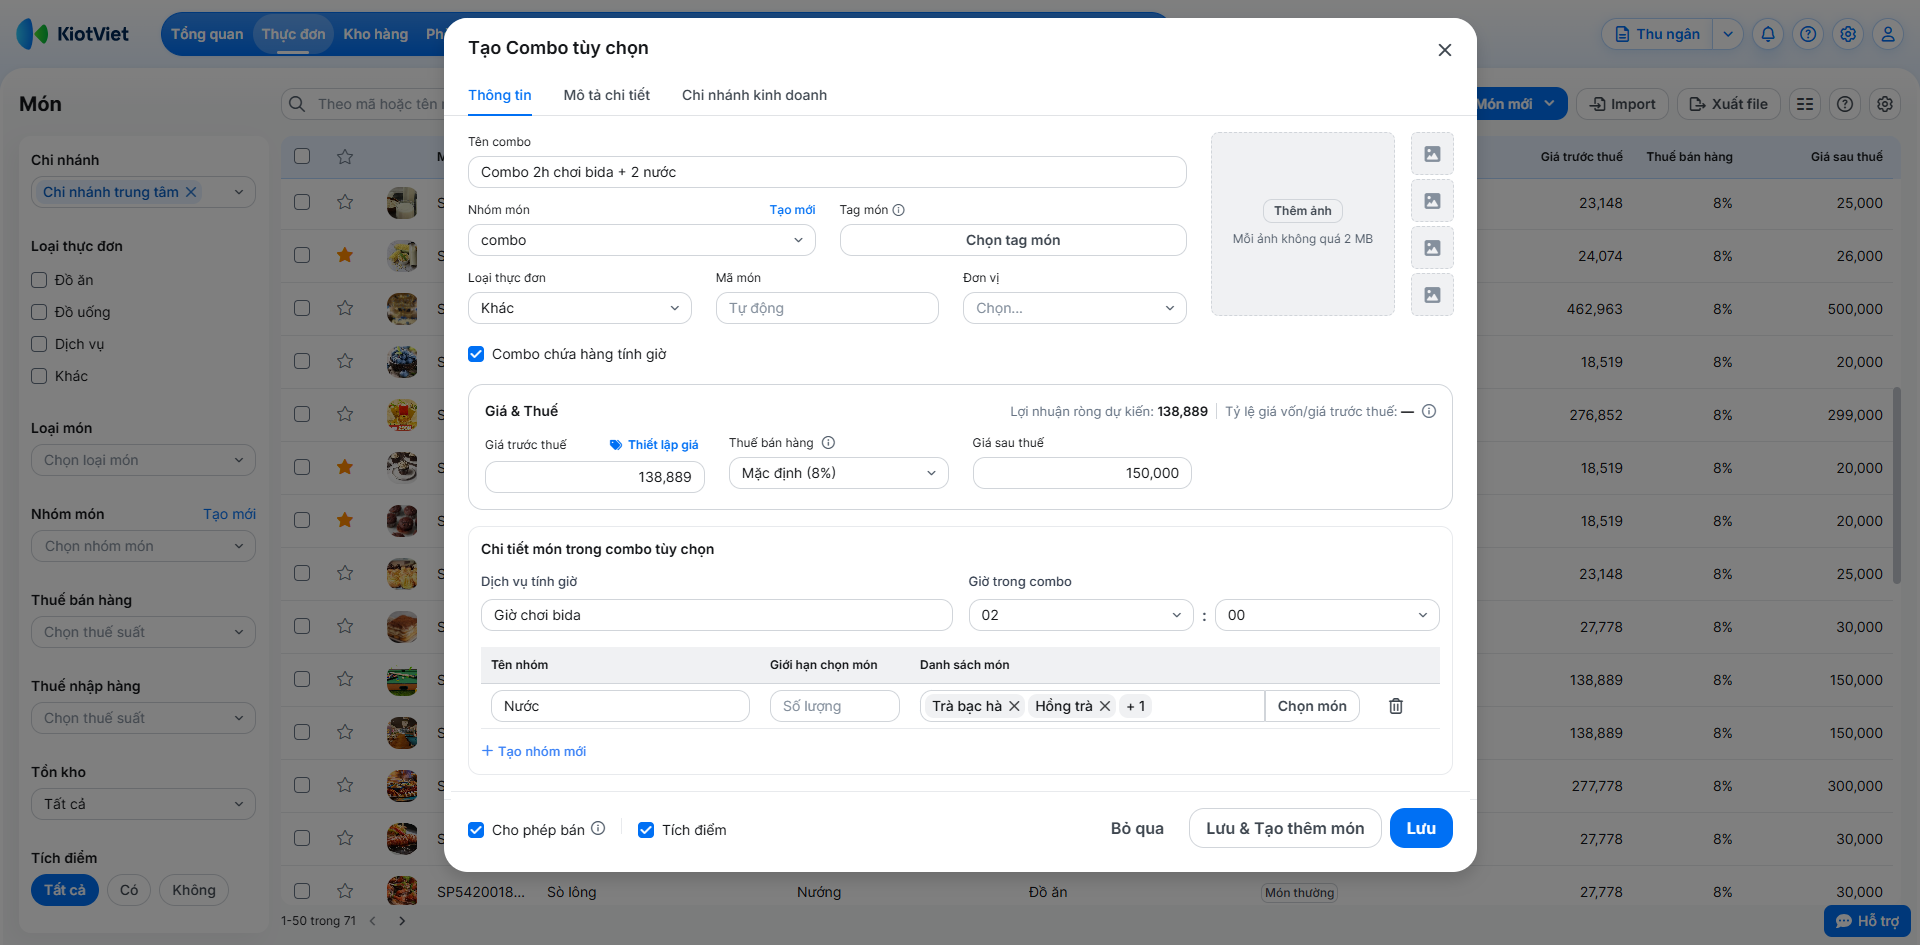
Task: Toggle the Cho phép bán checkbox
Action: (477, 830)
